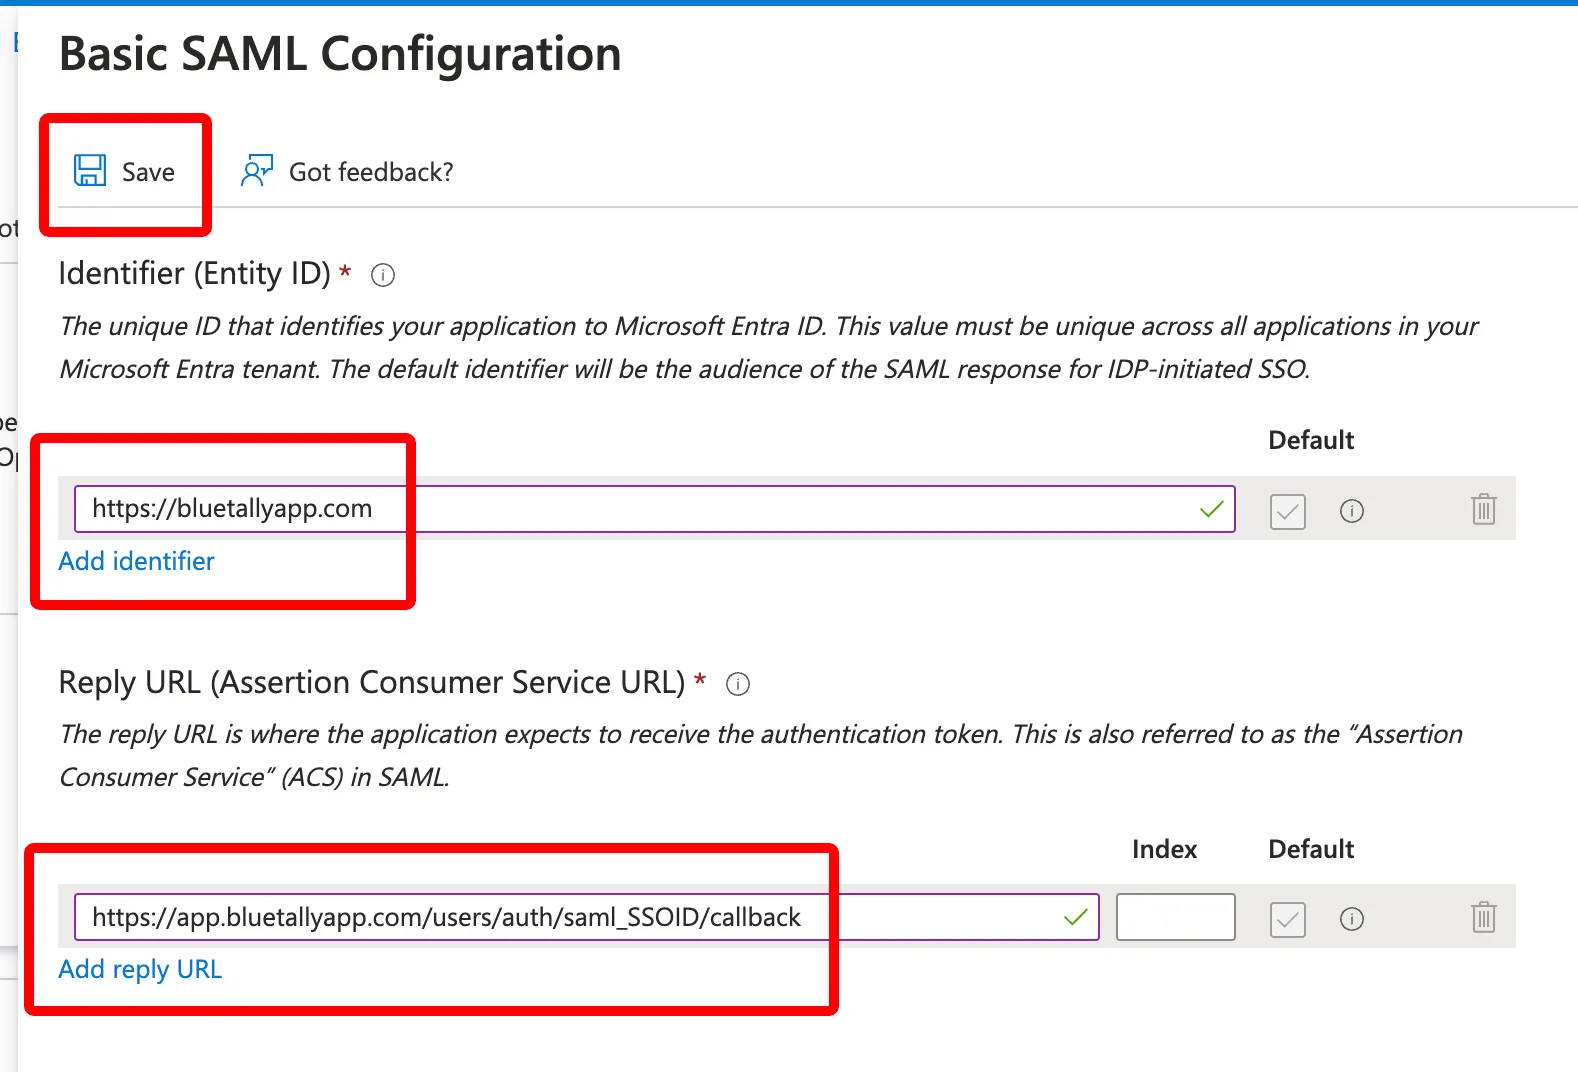Click the Reply URL (Assertion Consumer Service URL) heading

tap(372, 682)
